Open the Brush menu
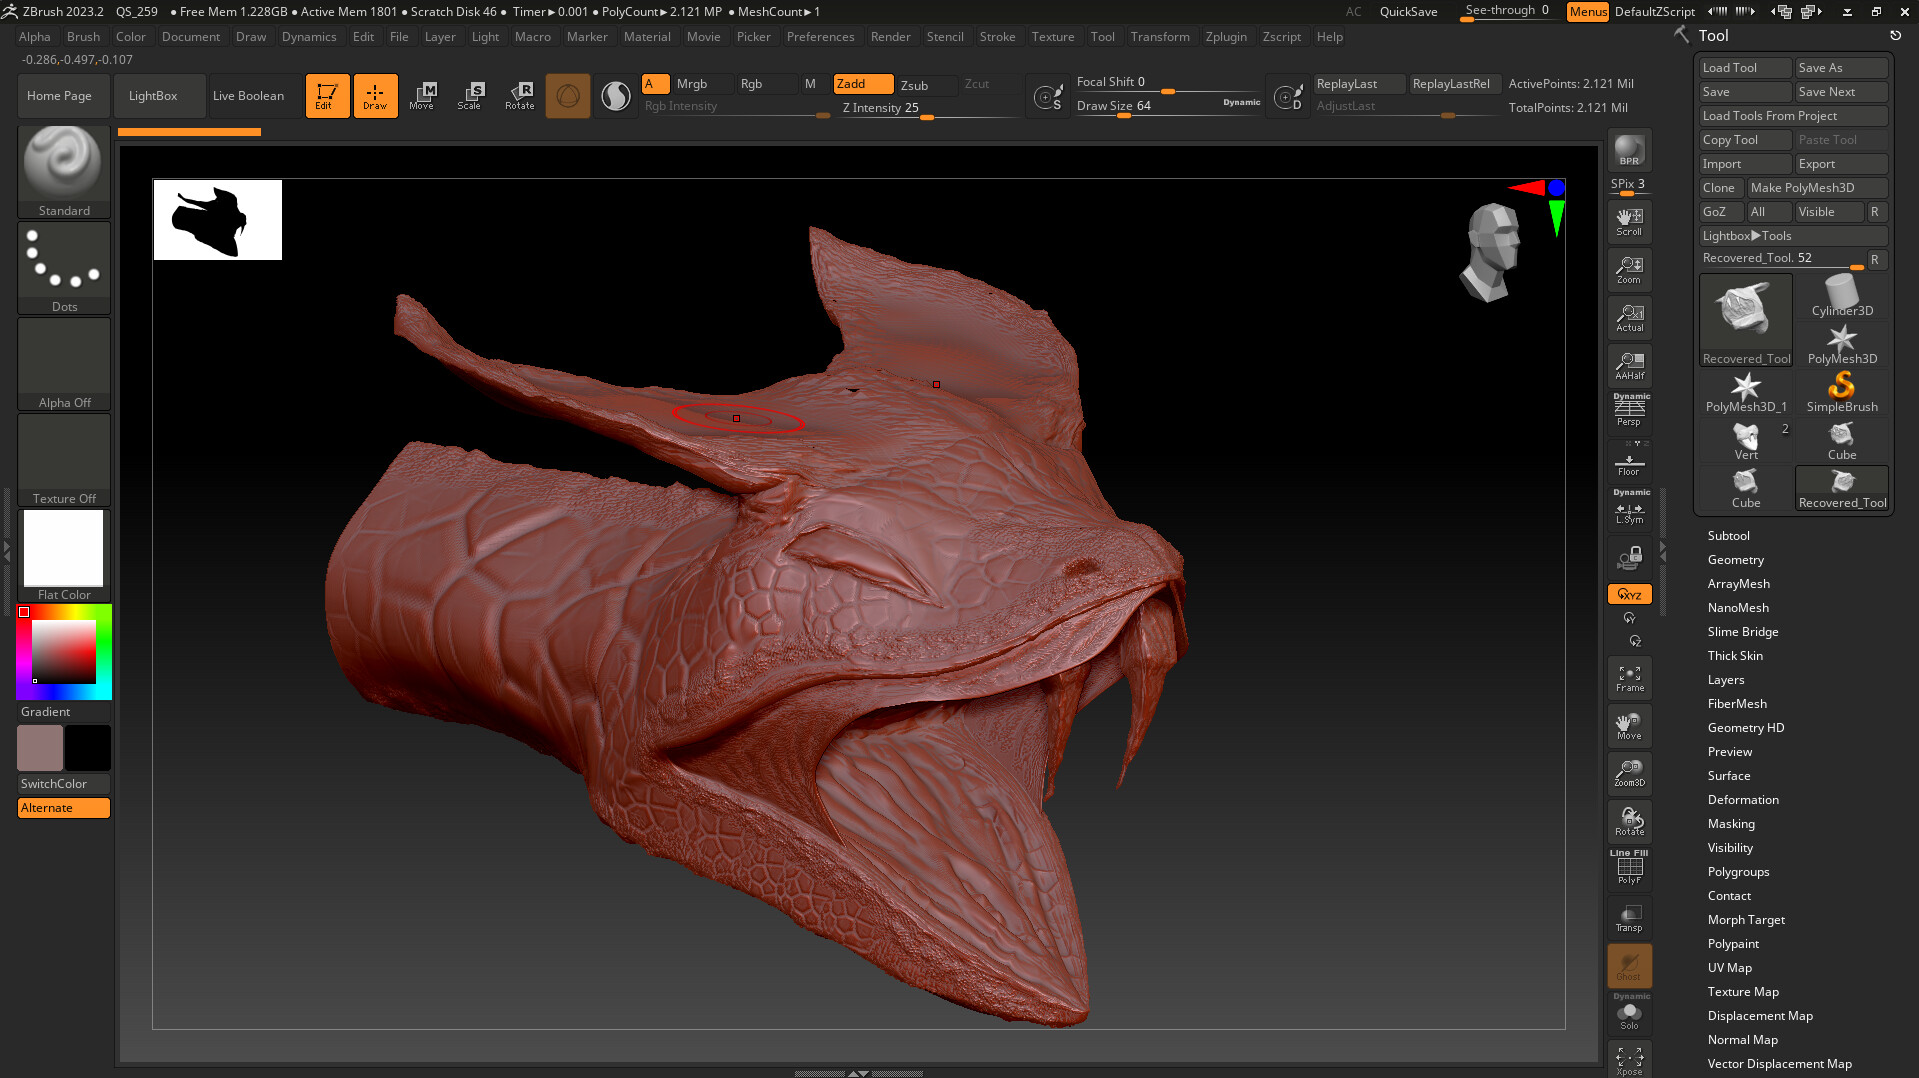This screenshot has width=1919, height=1078. click(83, 37)
